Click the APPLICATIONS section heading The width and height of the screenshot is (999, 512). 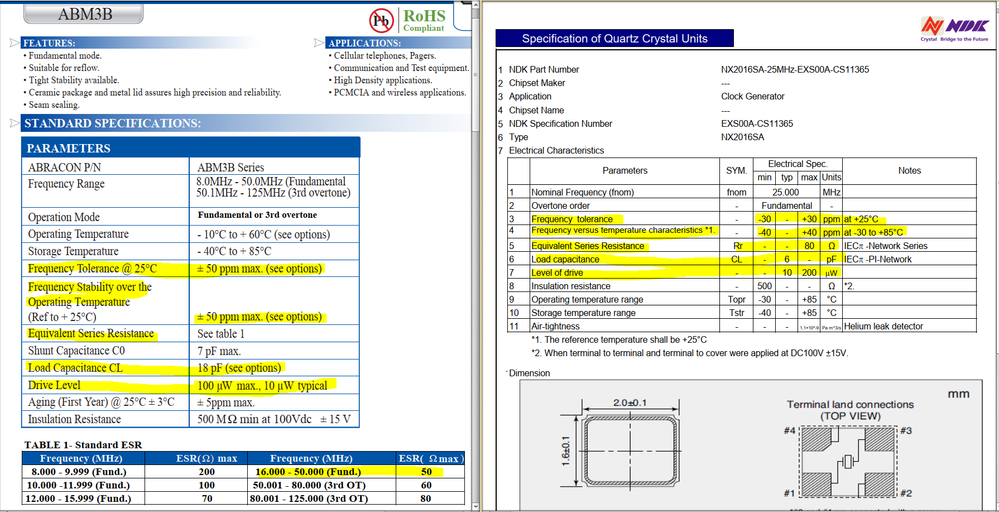364,43
